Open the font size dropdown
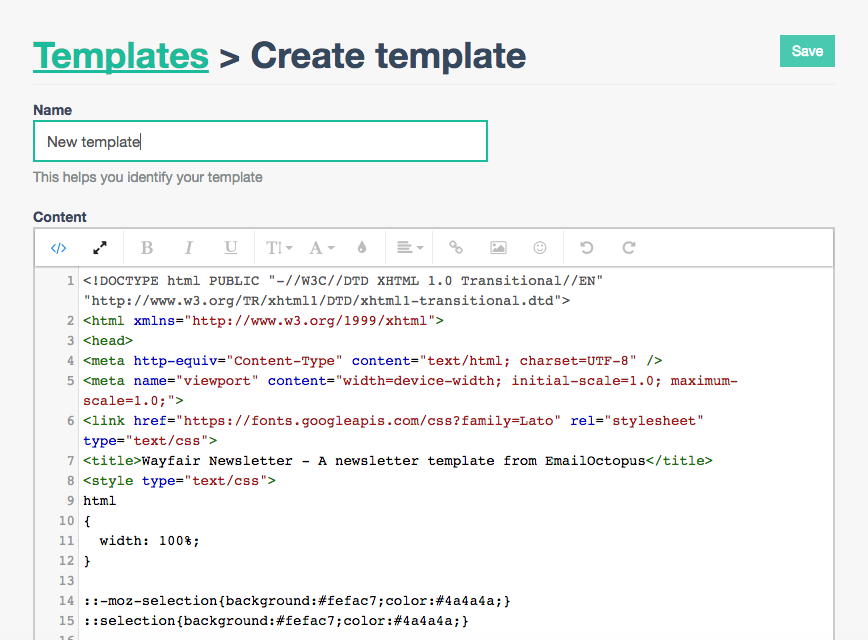Screen dimensions: 868x640 tap(278, 248)
